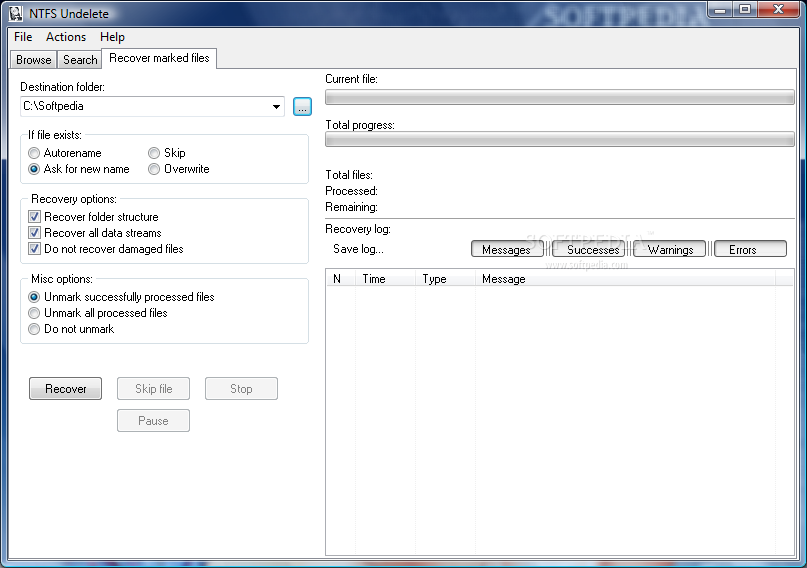Sort log by Time column header

pyautogui.click(x=385, y=279)
